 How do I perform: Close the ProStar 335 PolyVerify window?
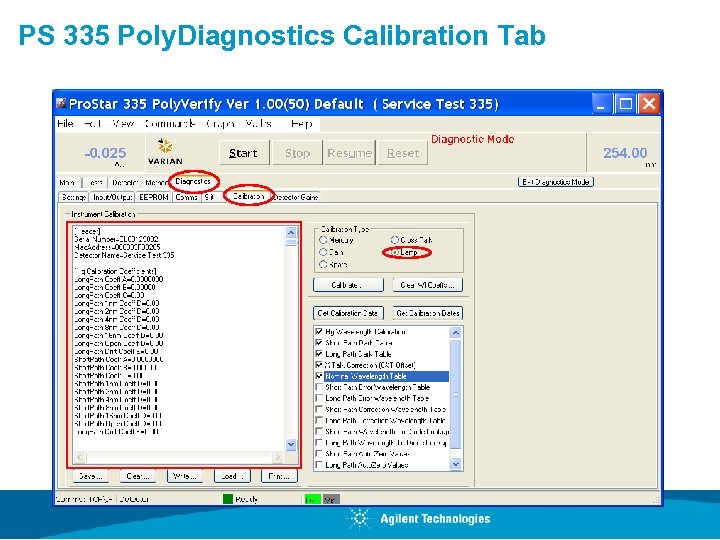tap(649, 103)
